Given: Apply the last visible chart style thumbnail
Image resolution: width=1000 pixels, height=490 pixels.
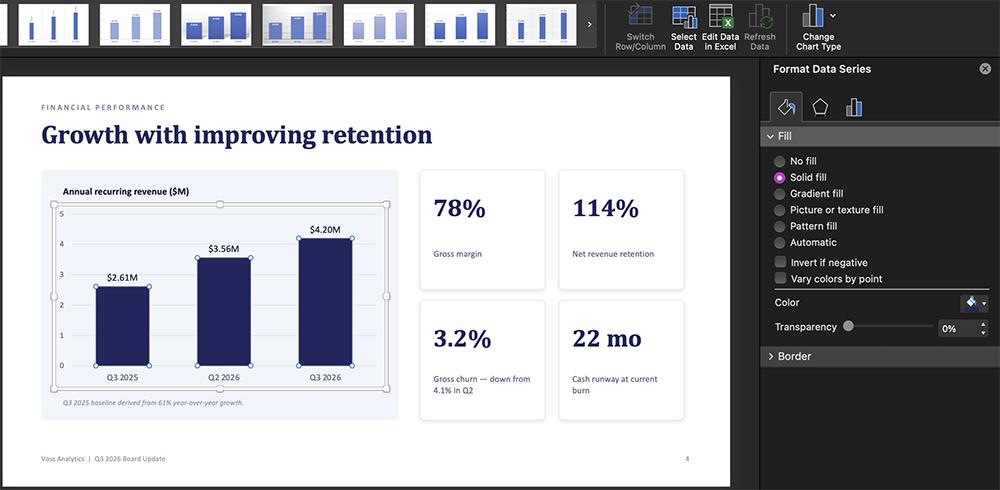Looking at the screenshot, I should point(541,24).
